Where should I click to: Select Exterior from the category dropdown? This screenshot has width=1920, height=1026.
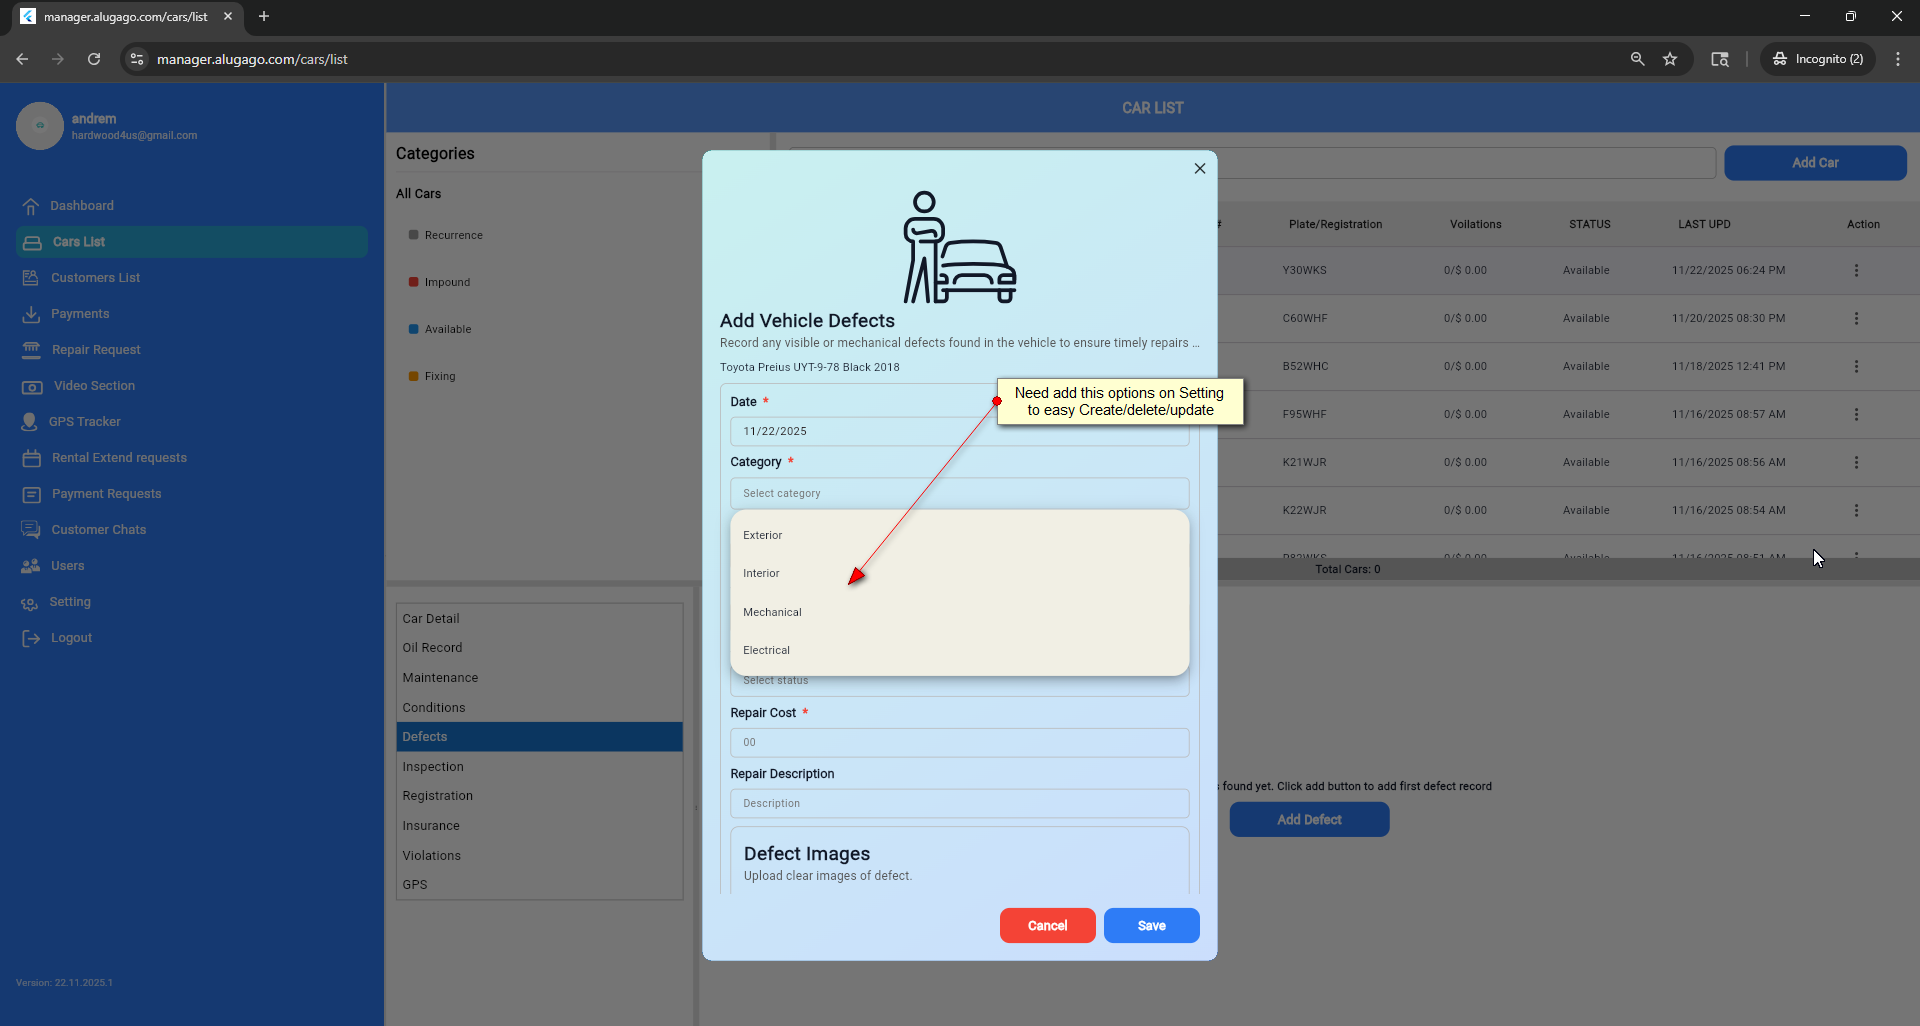[763, 536]
